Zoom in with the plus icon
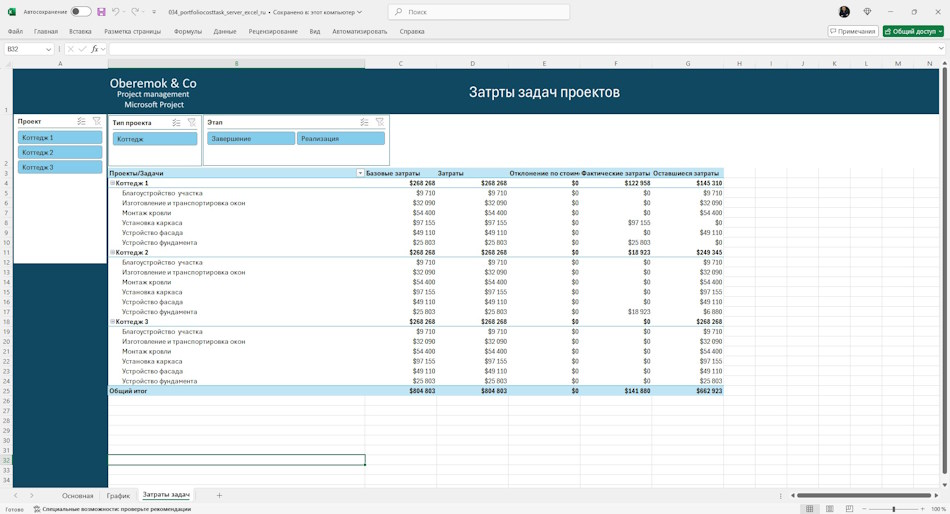The height and width of the screenshot is (514, 950). 923,509
